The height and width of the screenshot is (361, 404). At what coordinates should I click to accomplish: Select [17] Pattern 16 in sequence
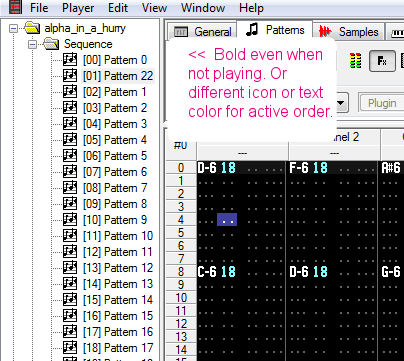pyautogui.click(x=118, y=332)
